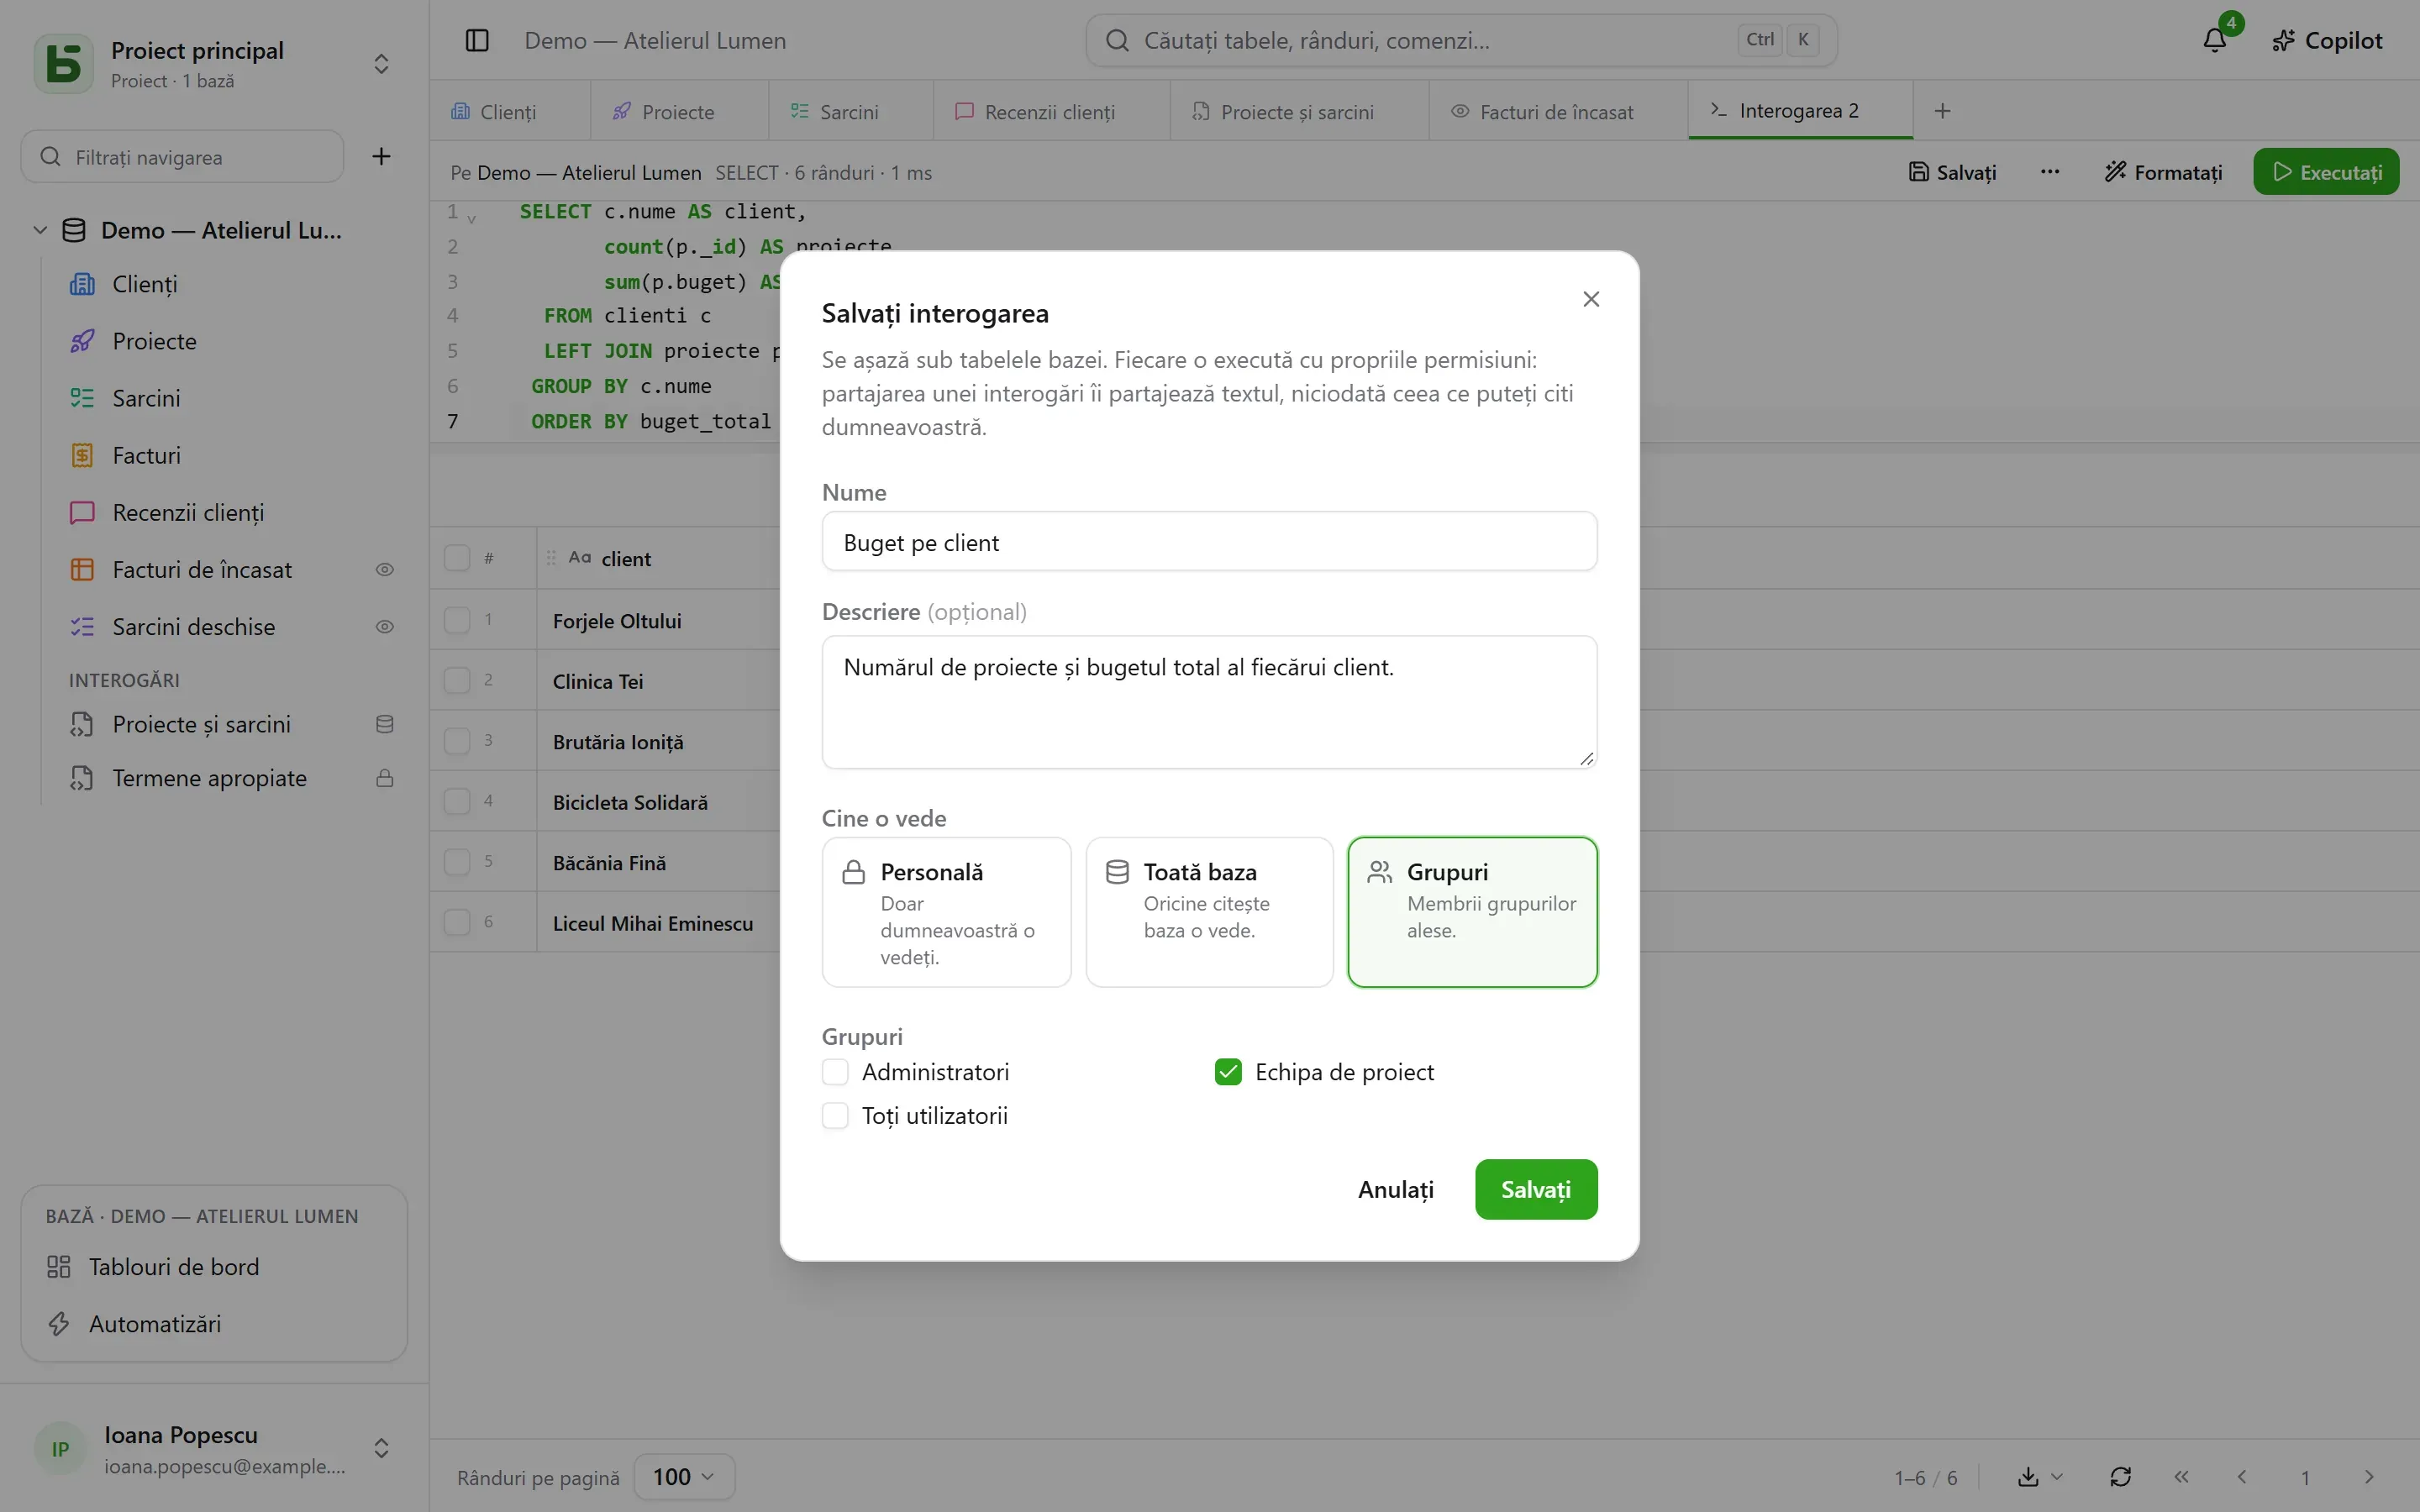
Task: Click the refresh results icon
Action: click(x=2120, y=1477)
